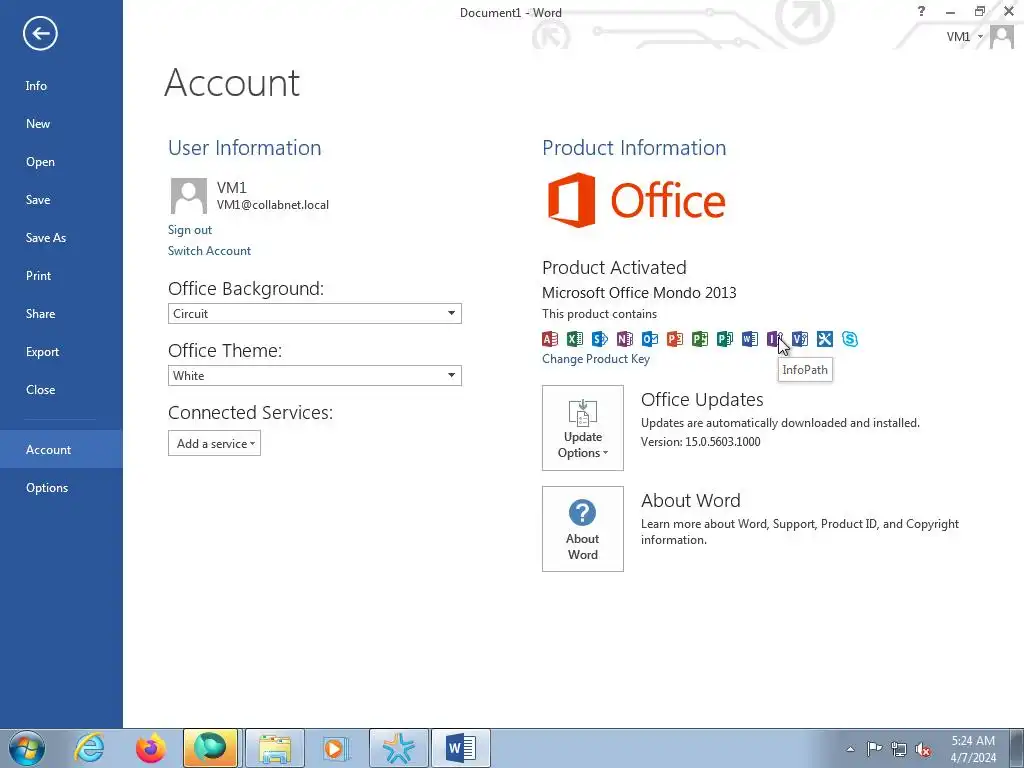Viewport: 1024px width, 768px height.
Task: Click the Sign out link
Action: [190, 230]
